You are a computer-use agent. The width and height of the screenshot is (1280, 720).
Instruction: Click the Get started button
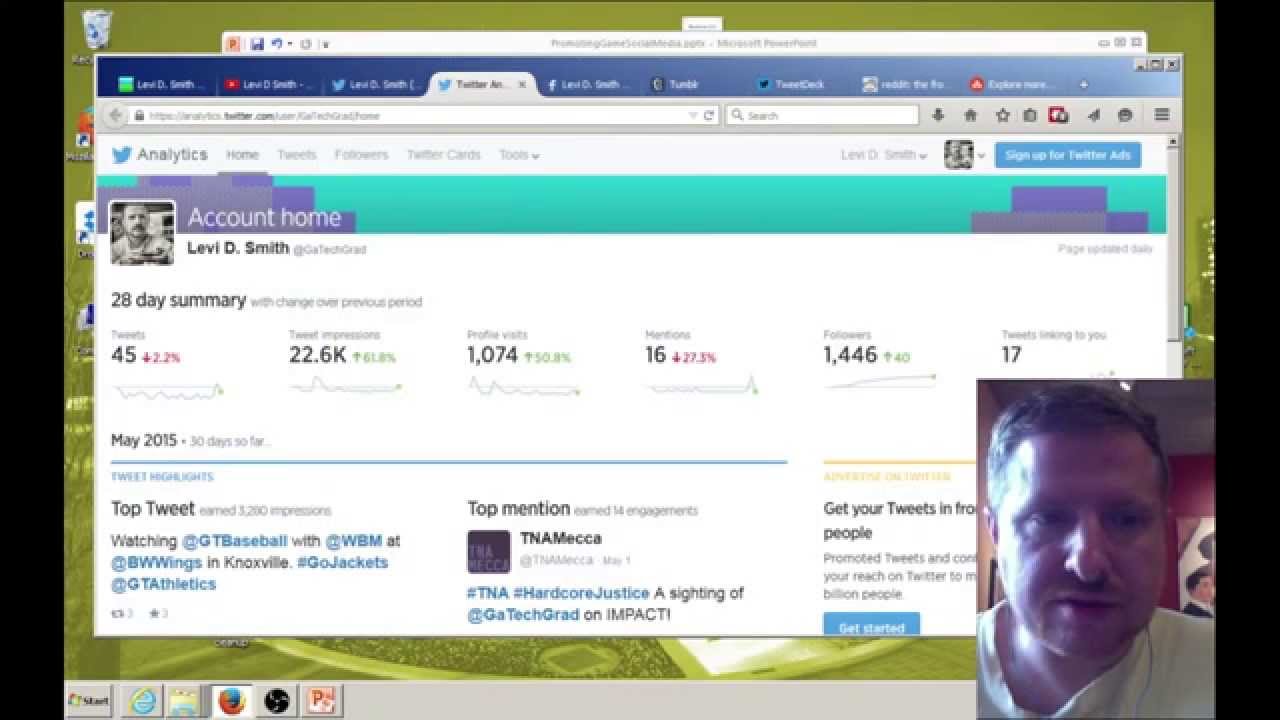click(x=871, y=627)
